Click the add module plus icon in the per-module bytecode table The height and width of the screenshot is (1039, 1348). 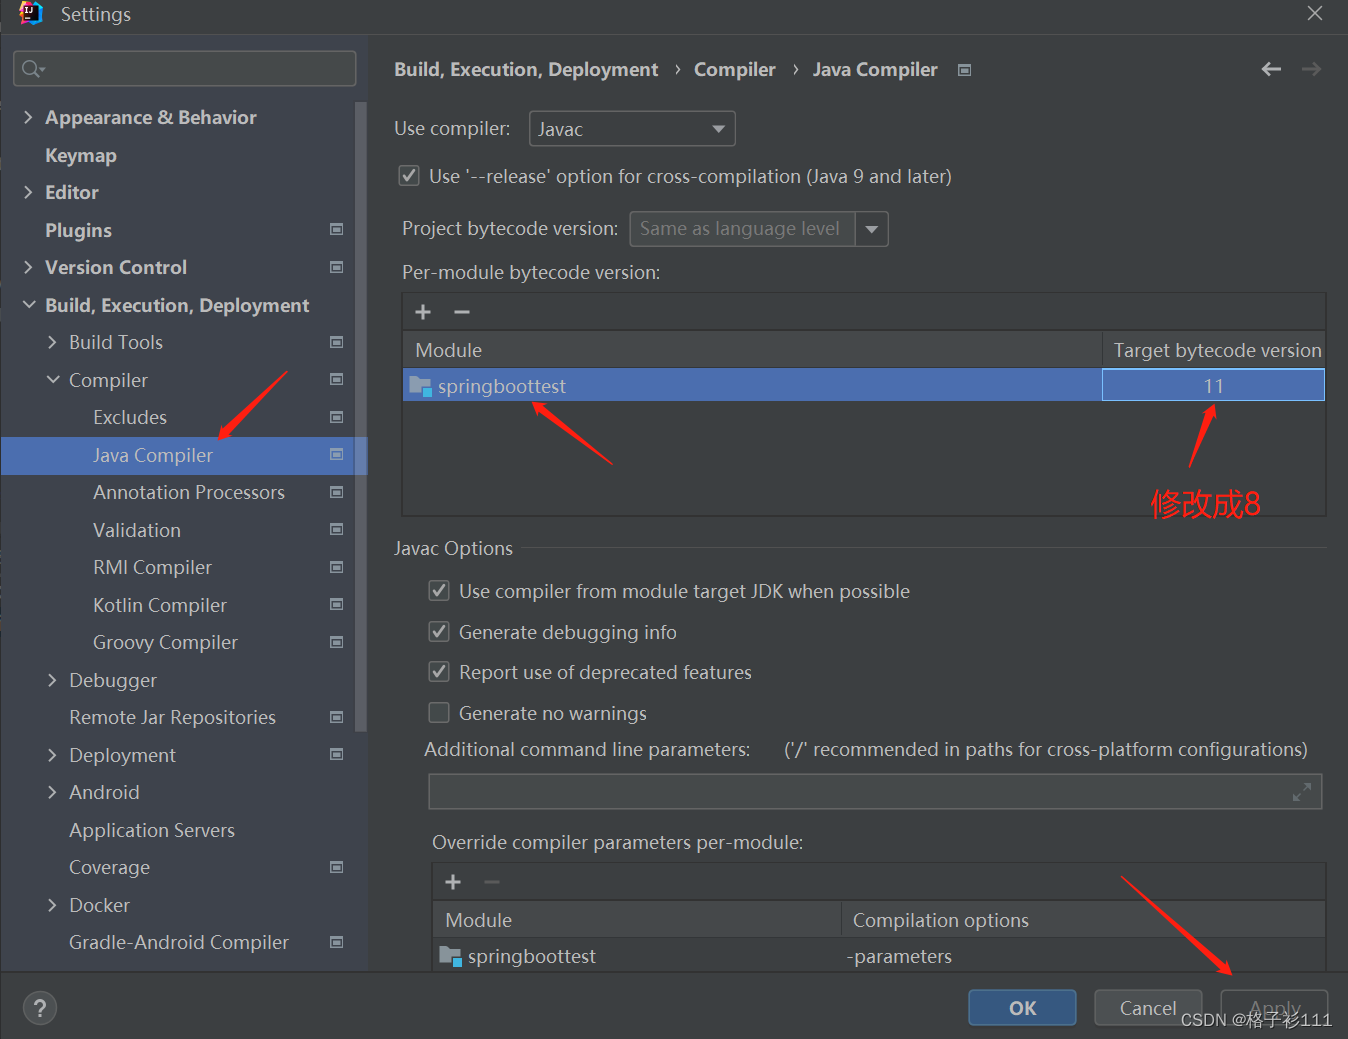(423, 312)
